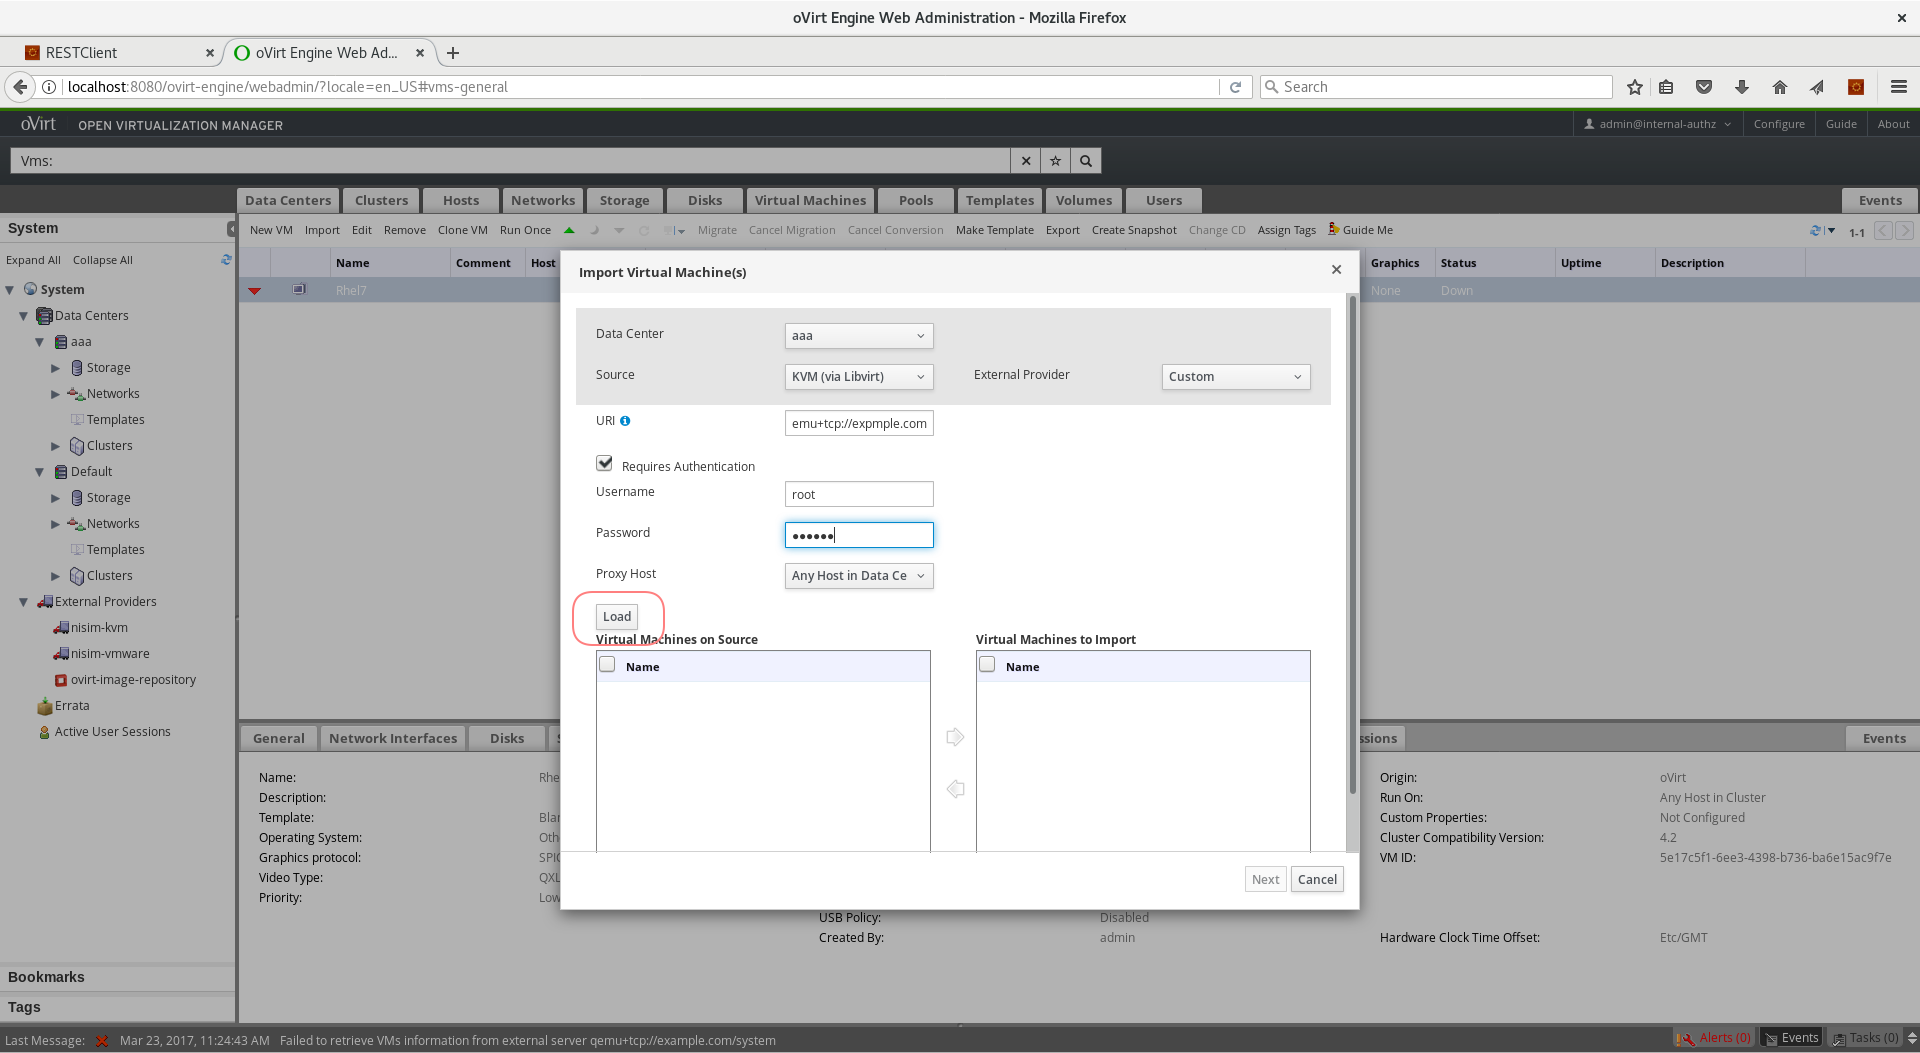Open the Source KVM (via Libvirt) dropdown
Image resolution: width=1920 pixels, height=1053 pixels.
click(858, 377)
